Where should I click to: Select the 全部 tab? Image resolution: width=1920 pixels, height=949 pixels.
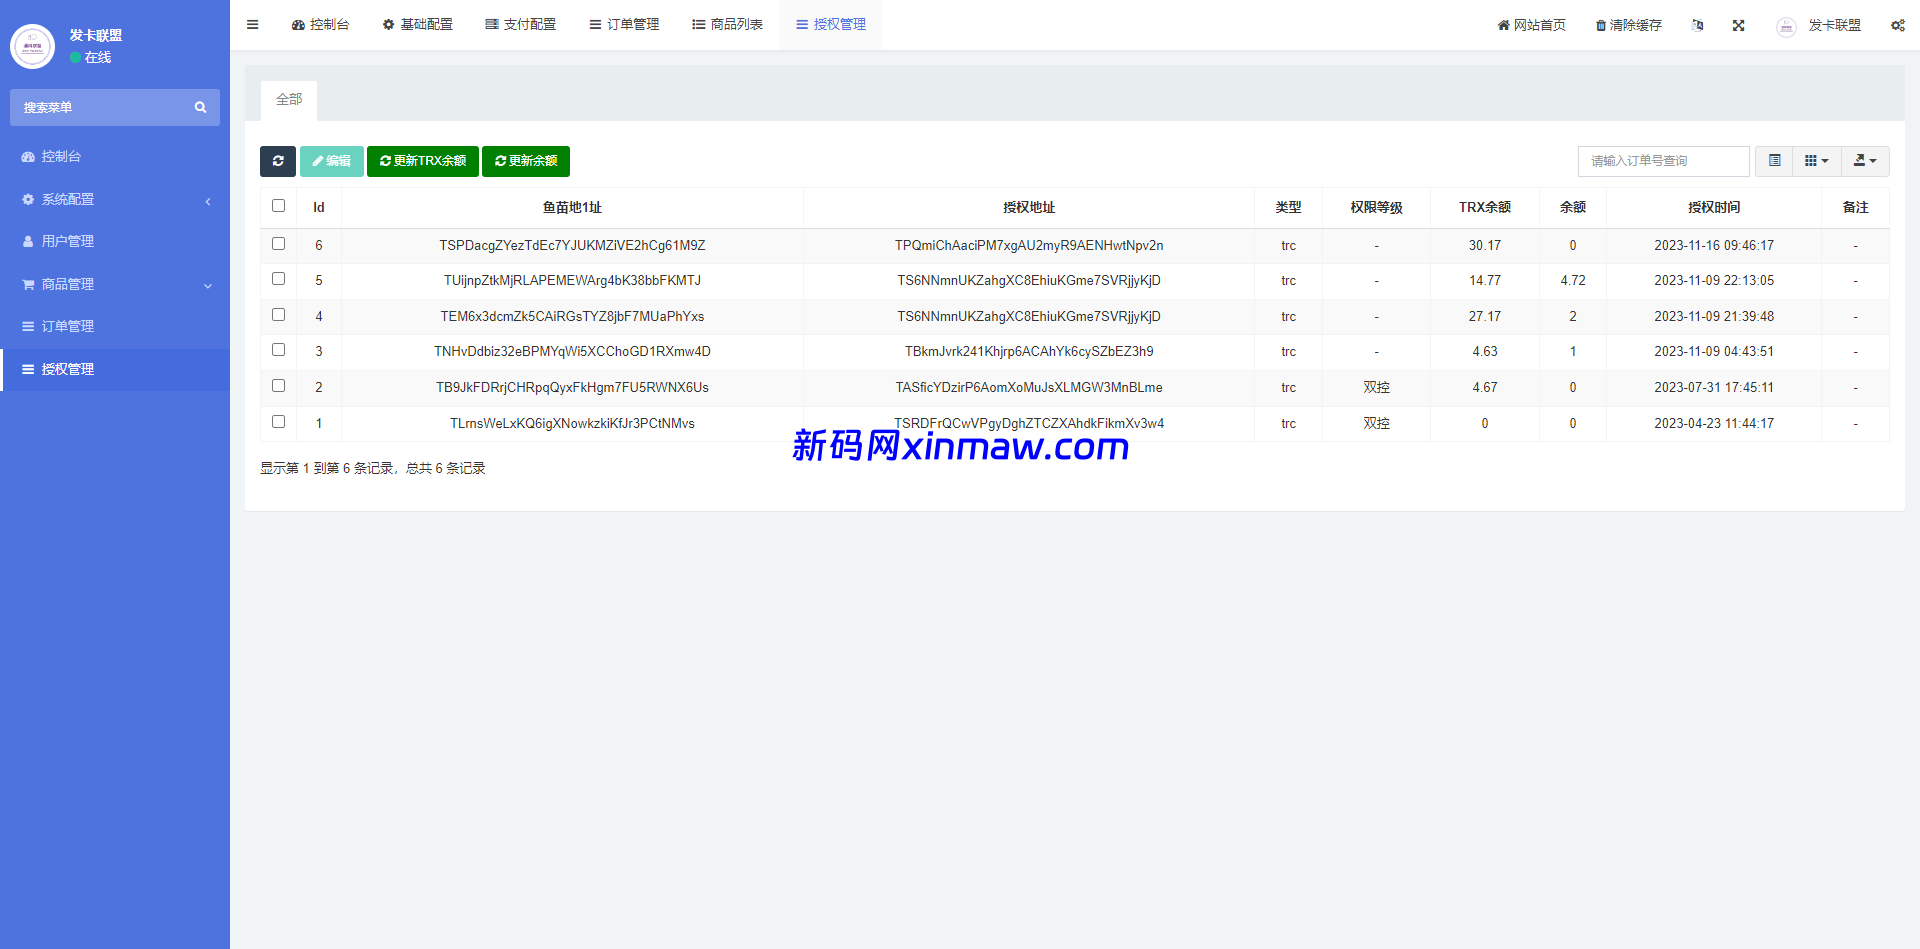289,100
